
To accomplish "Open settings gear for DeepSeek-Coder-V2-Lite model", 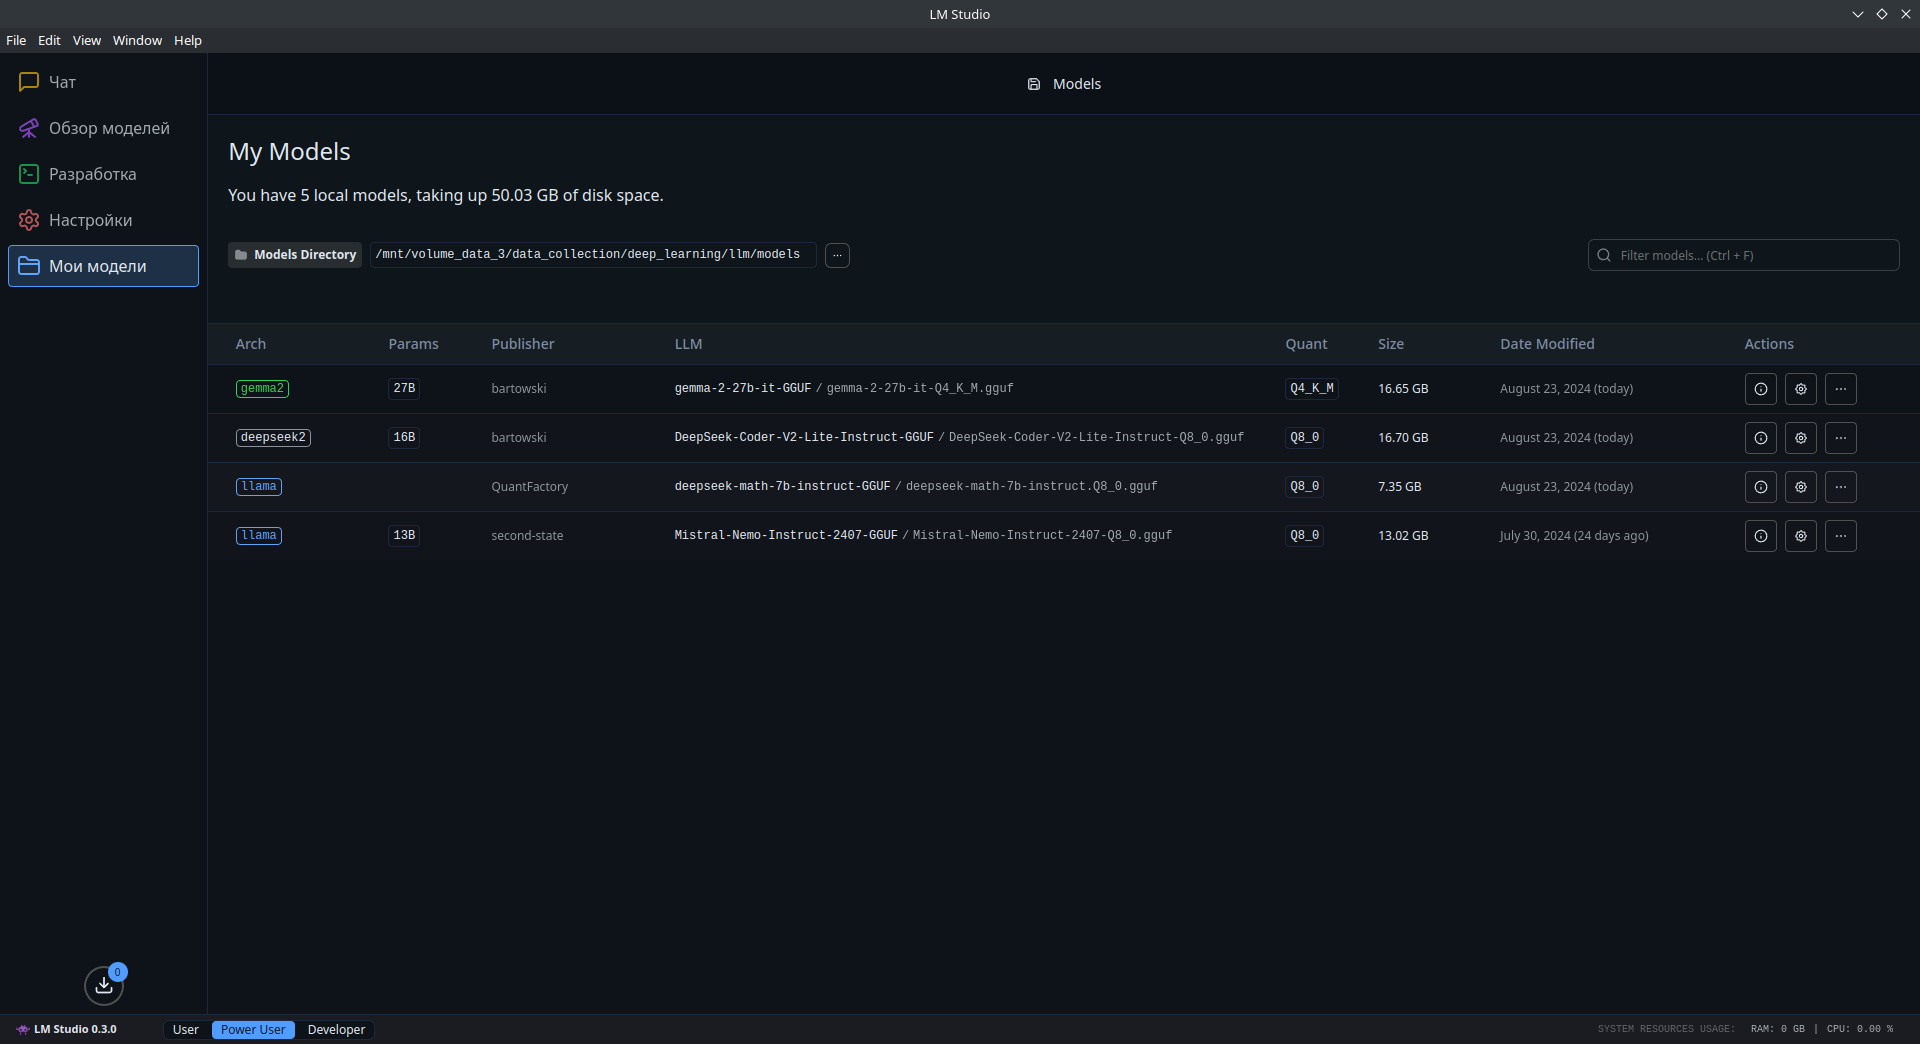I will click(1800, 438).
